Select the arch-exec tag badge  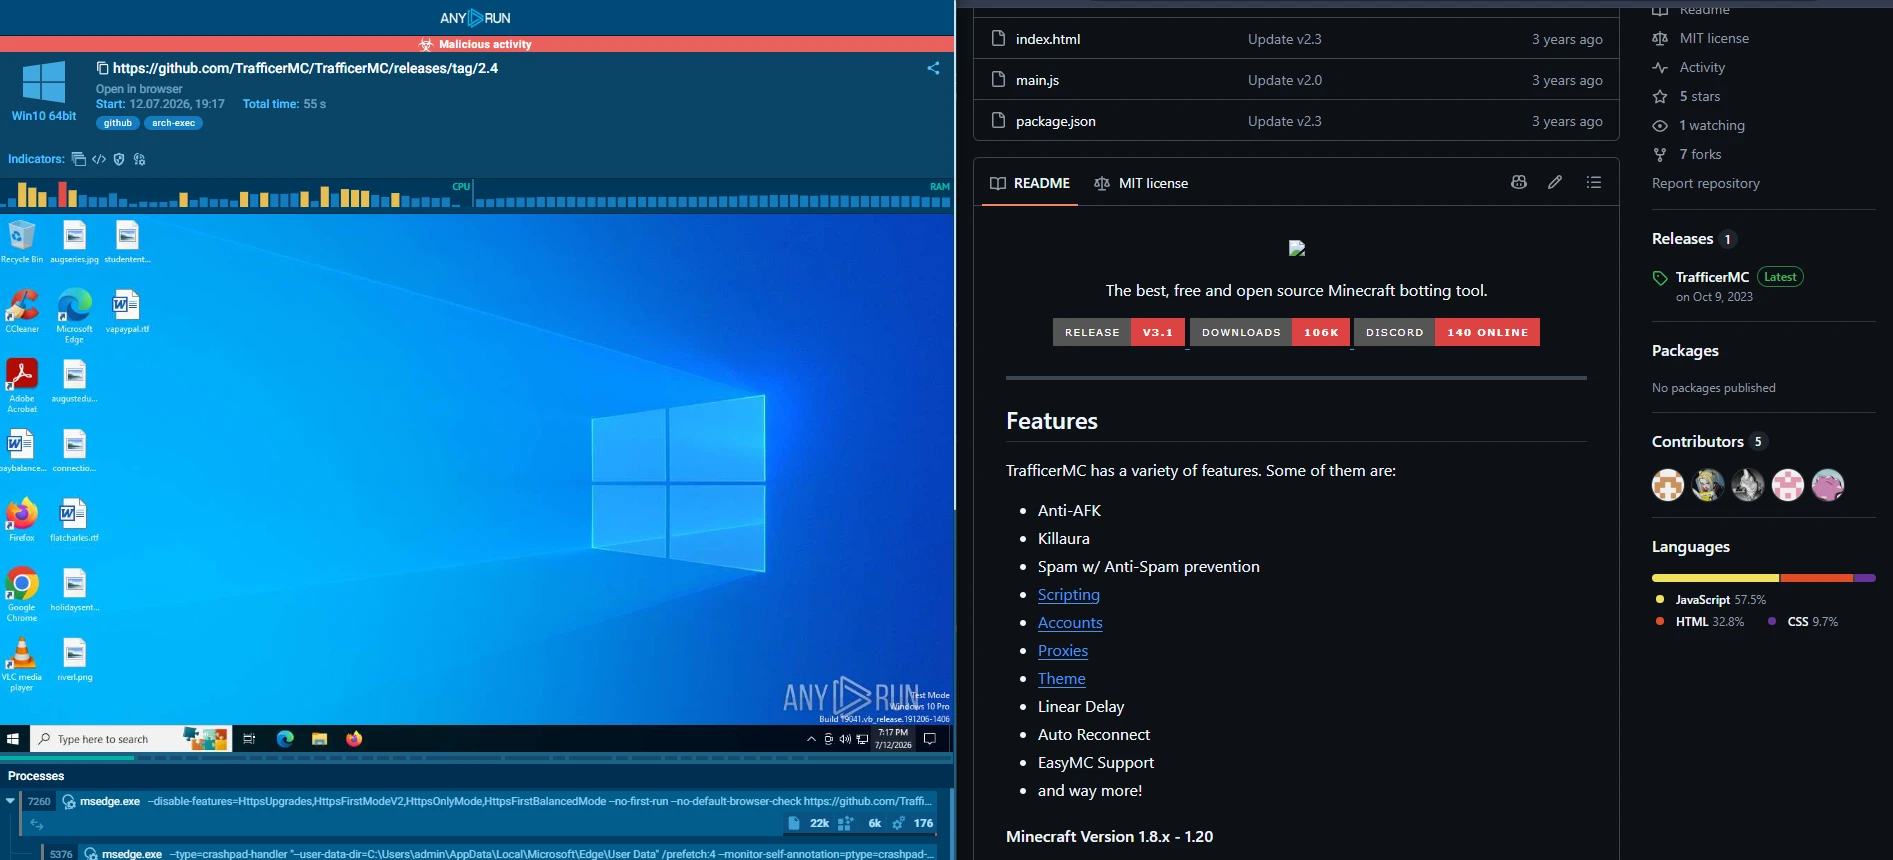pos(173,123)
